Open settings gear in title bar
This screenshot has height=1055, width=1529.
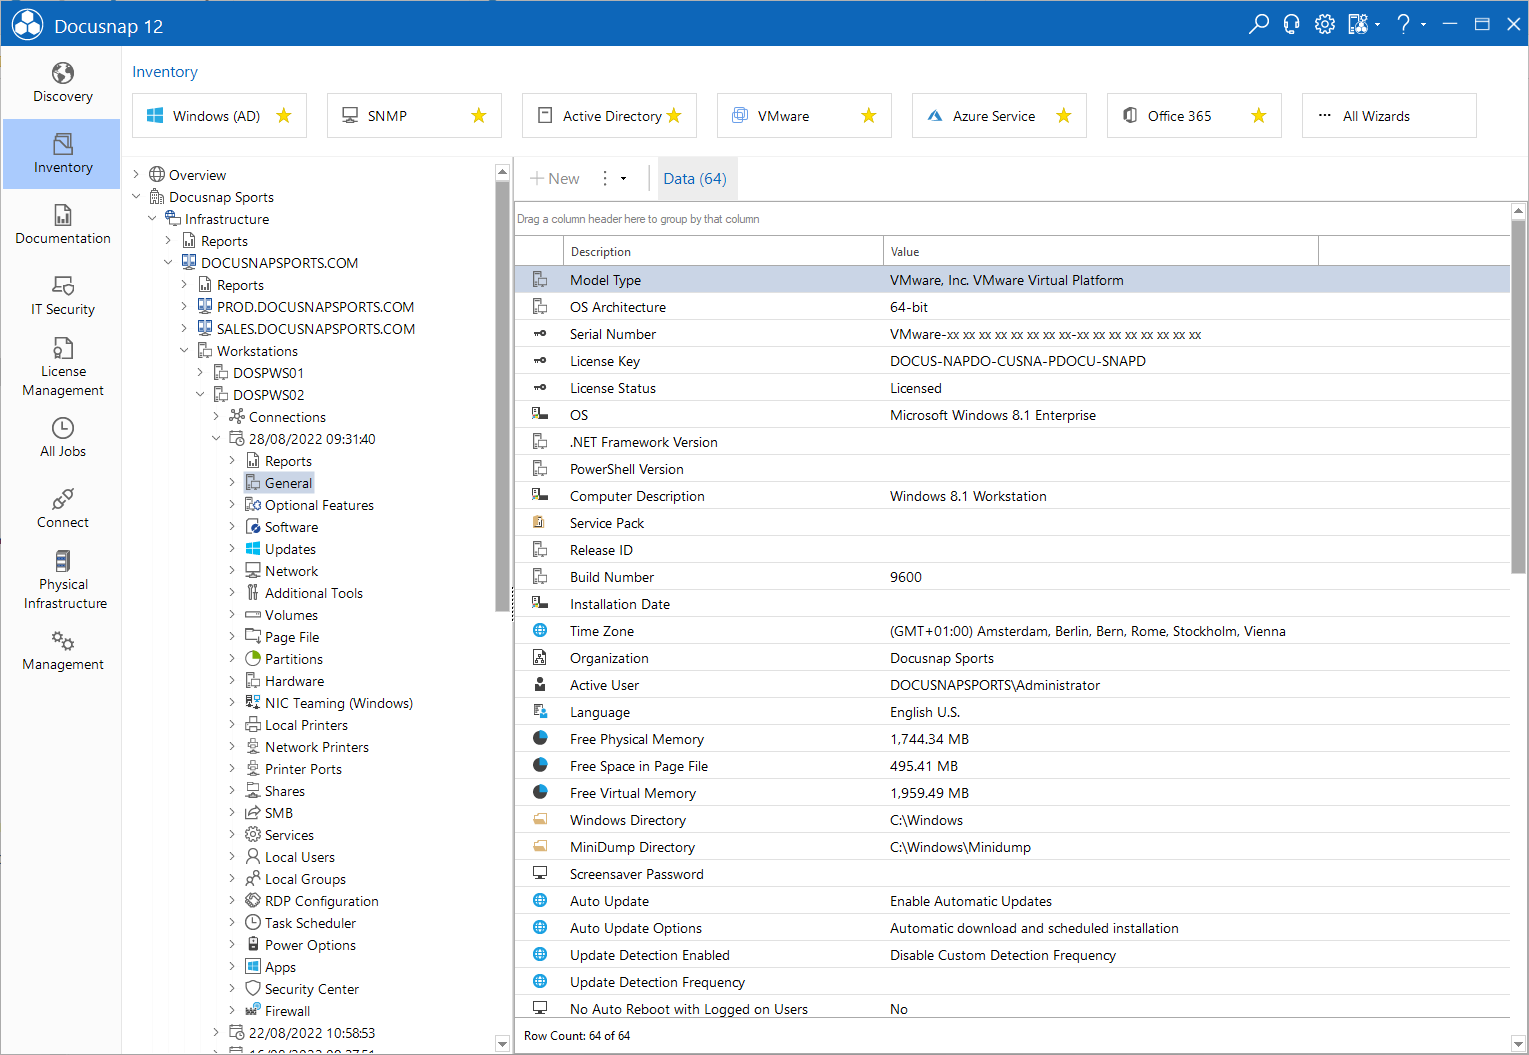pyautogui.click(x=1324, y=24)
